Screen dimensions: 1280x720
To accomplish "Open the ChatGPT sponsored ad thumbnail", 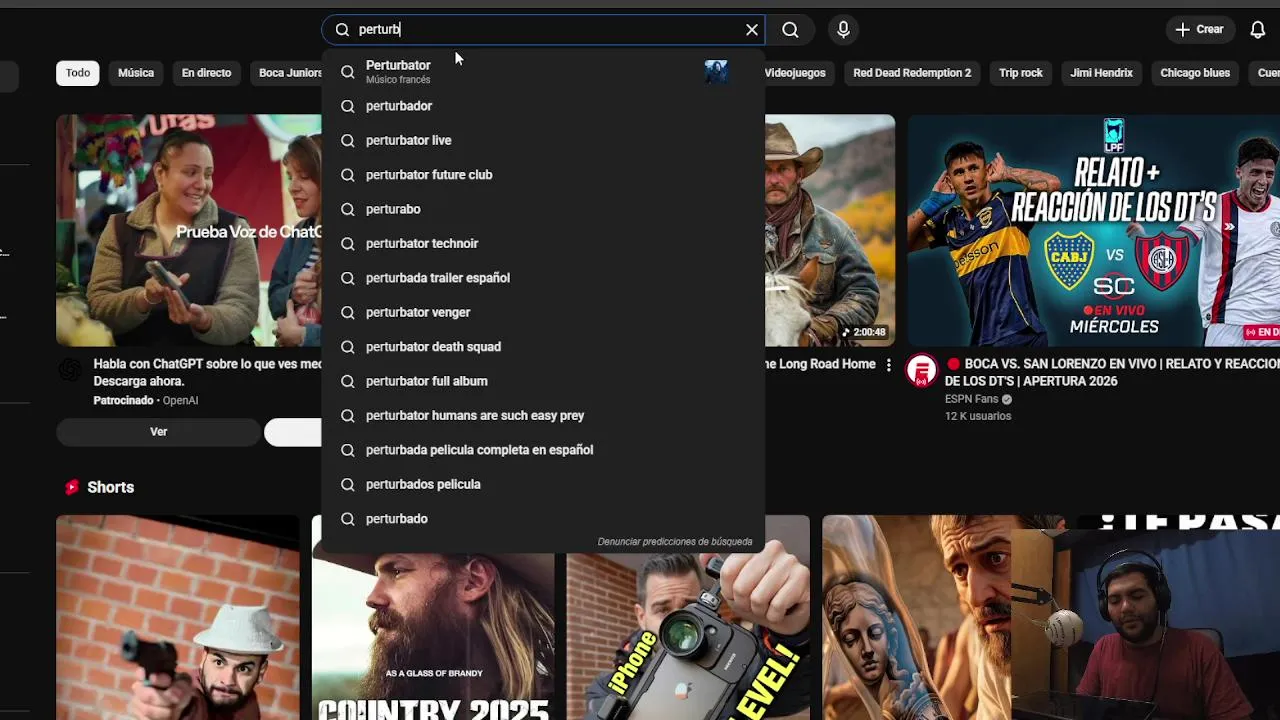I will tap(189, 230).
